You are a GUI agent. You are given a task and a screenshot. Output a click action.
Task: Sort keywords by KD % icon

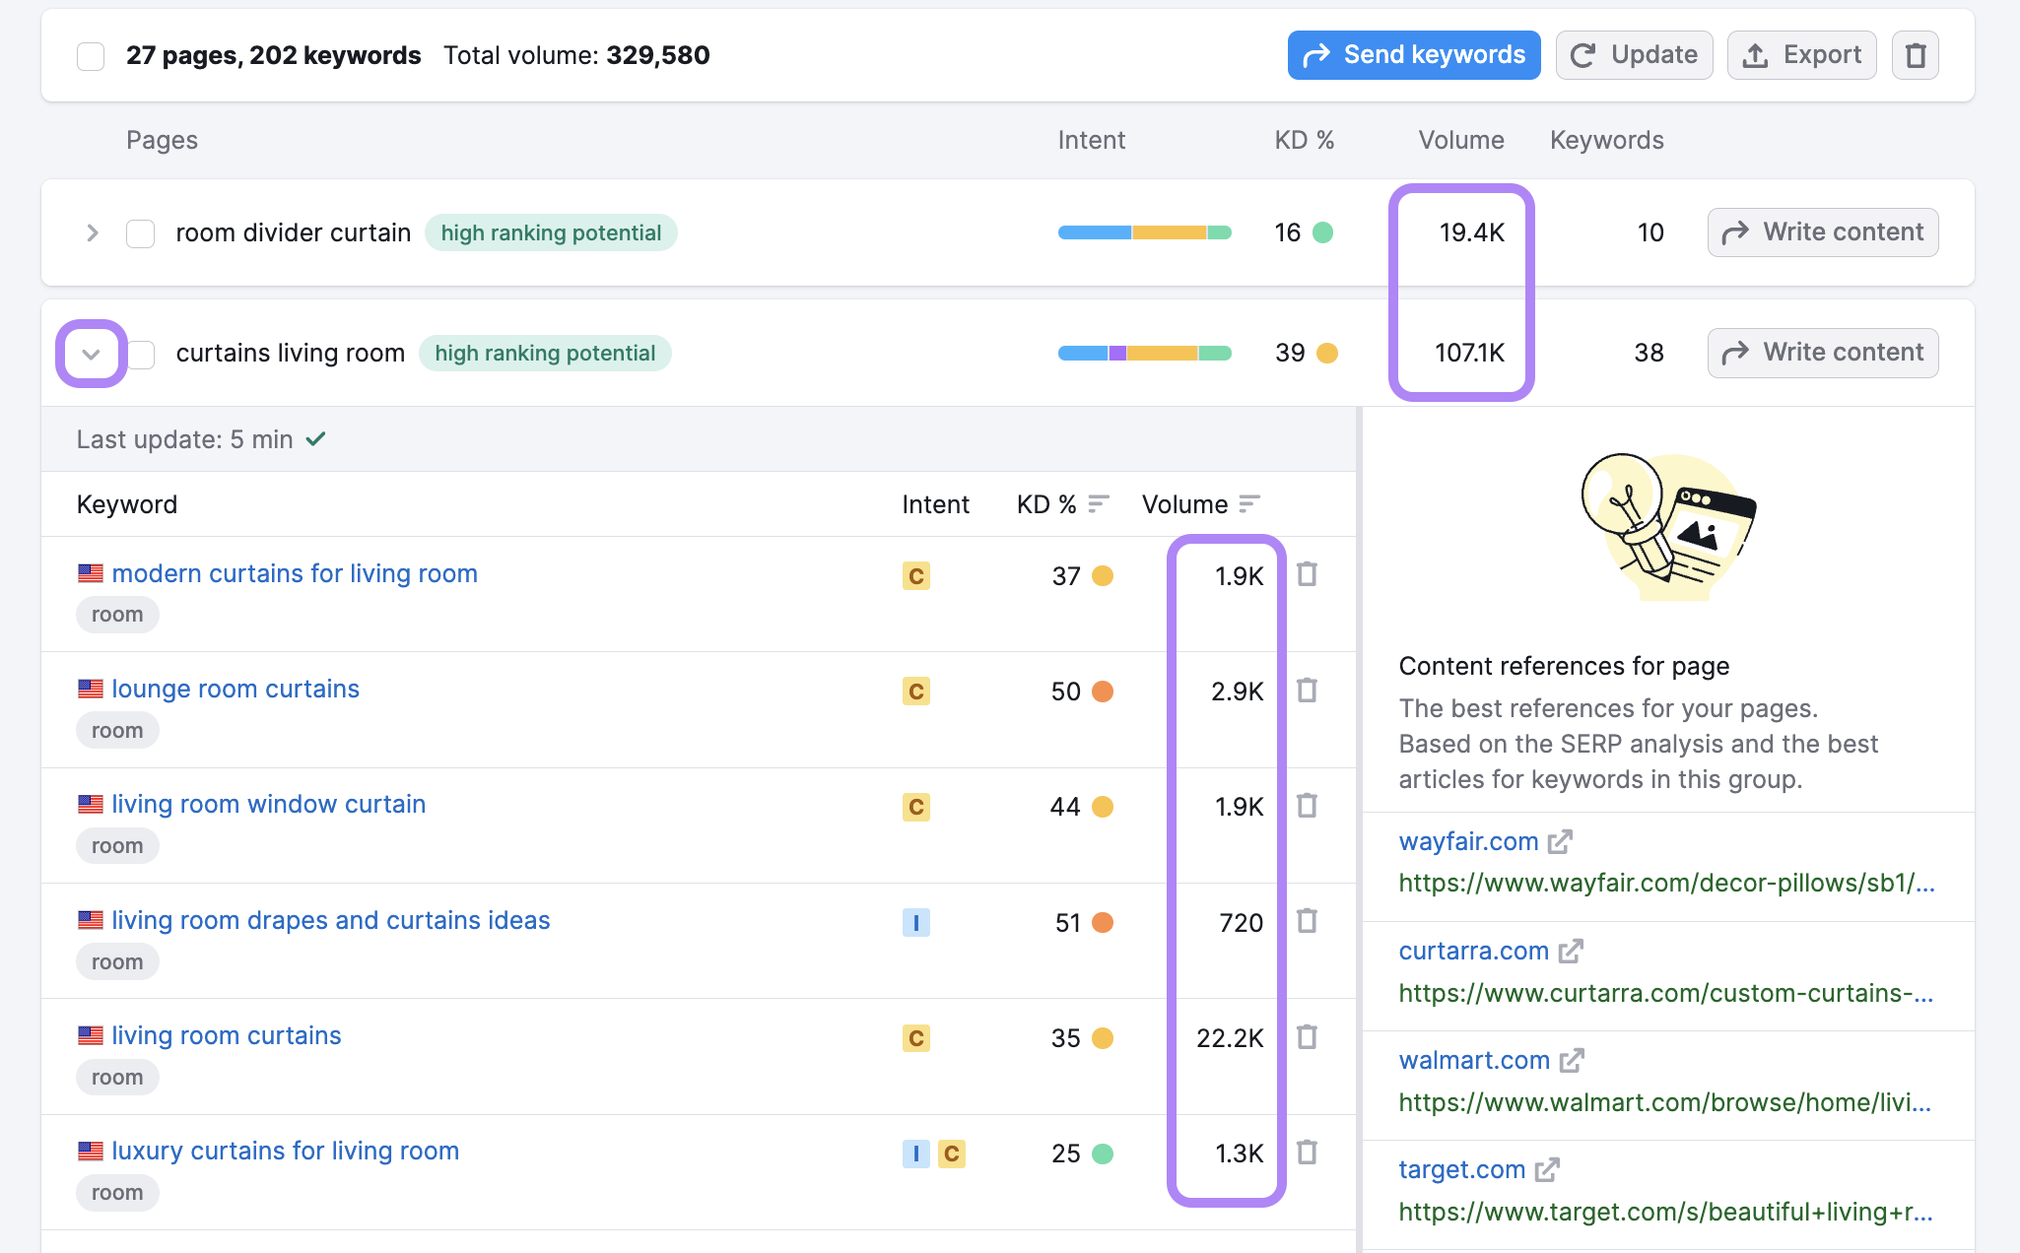pos(1098,504)
